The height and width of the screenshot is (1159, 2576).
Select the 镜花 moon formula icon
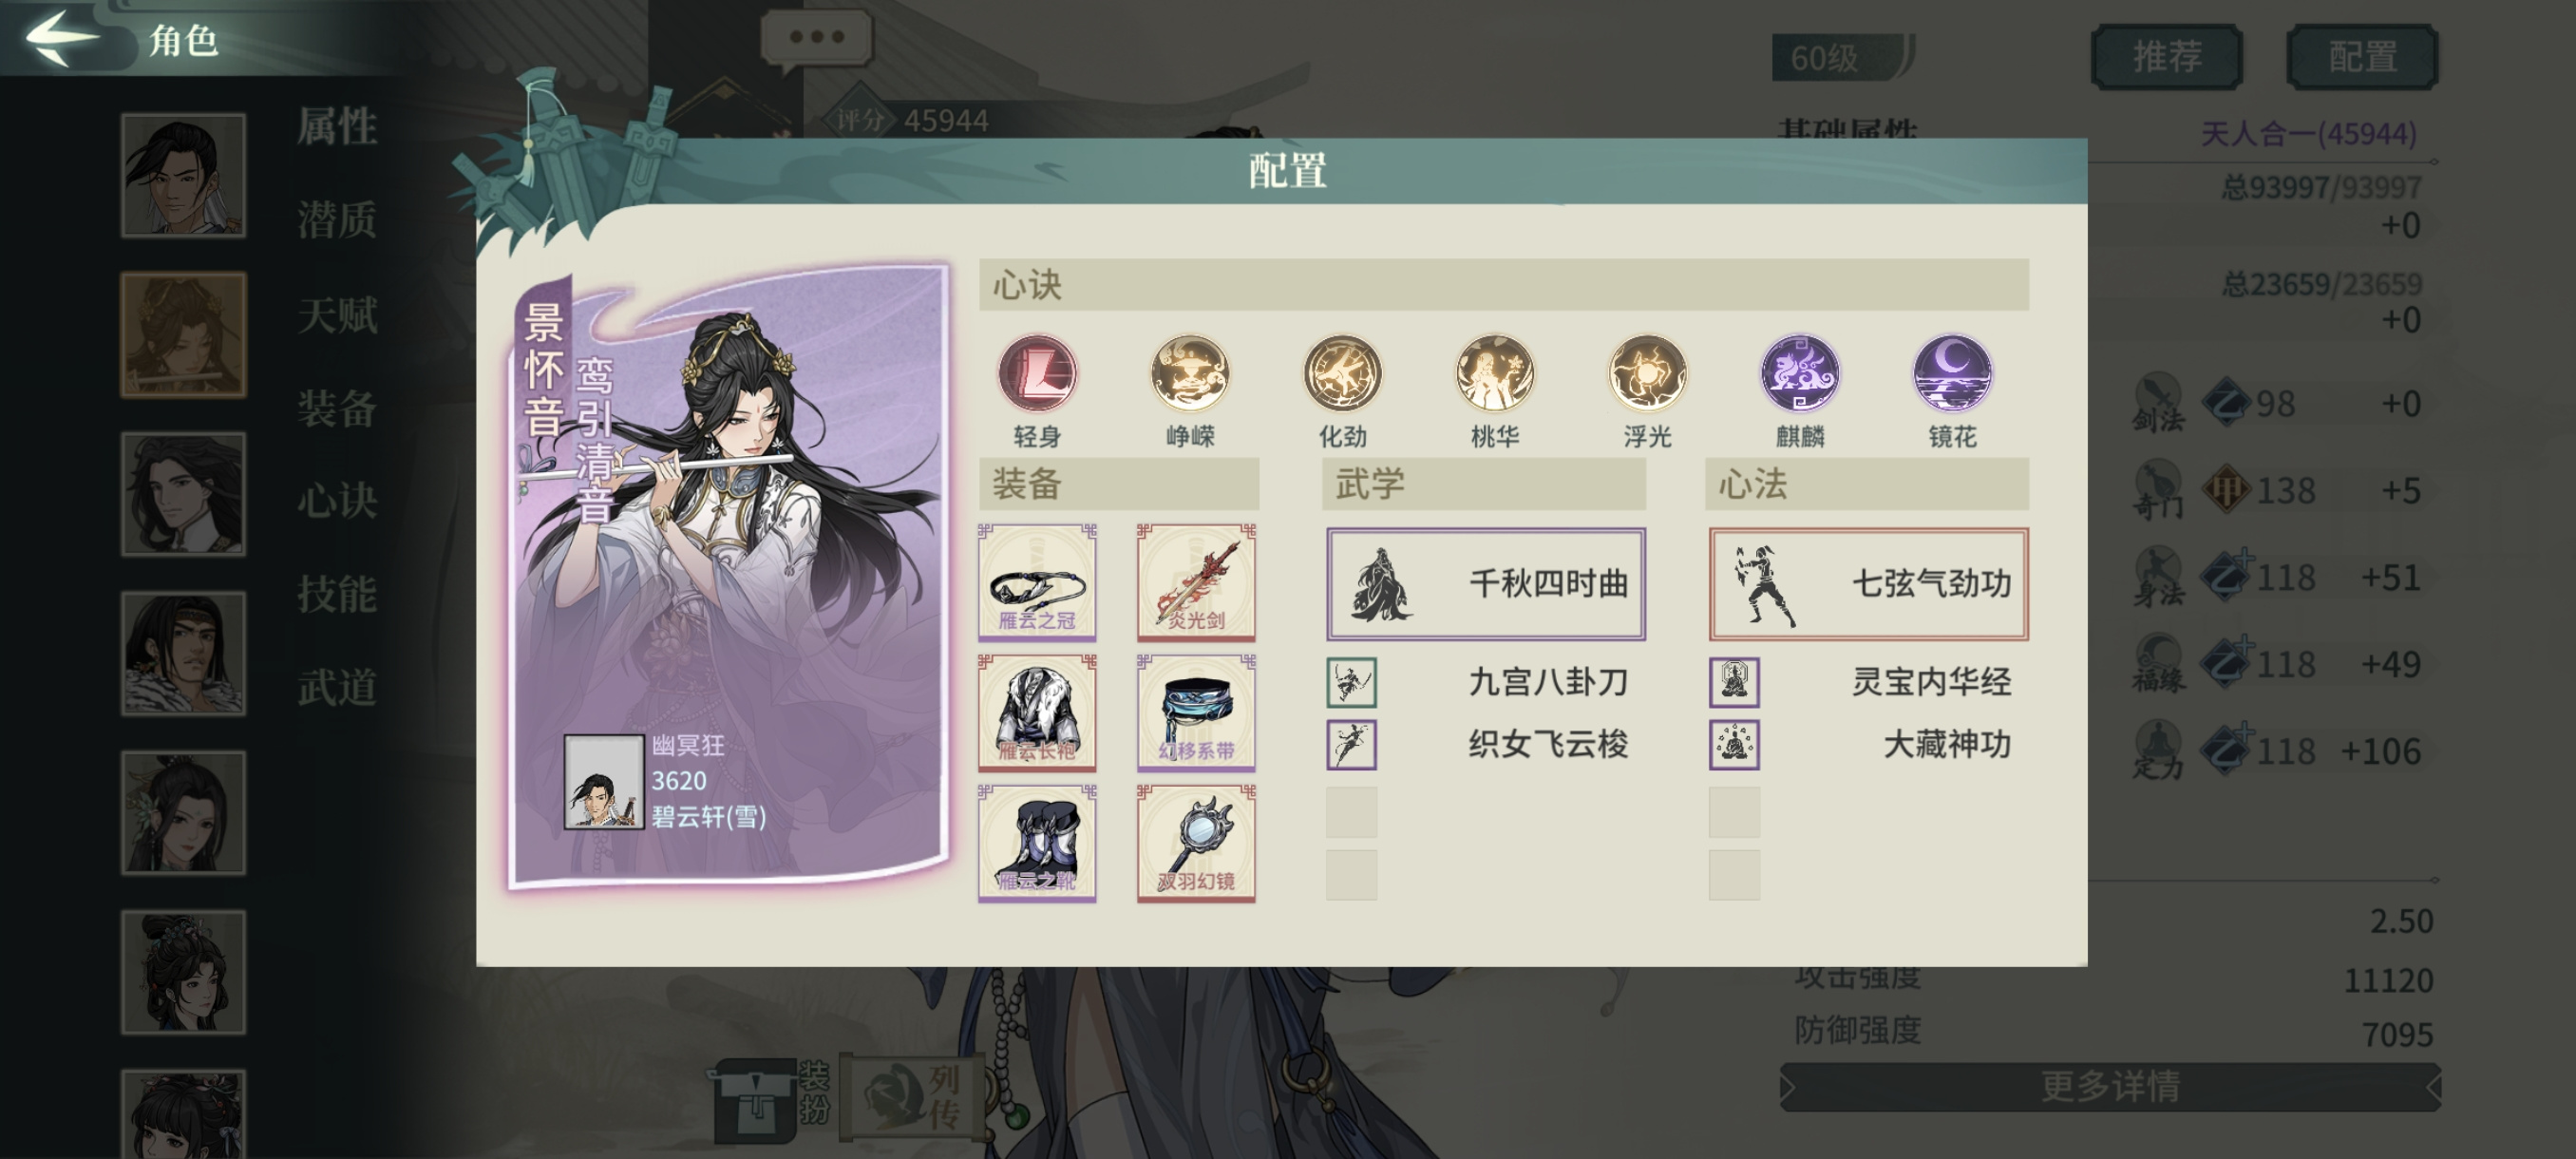(x=1952, y=374)
